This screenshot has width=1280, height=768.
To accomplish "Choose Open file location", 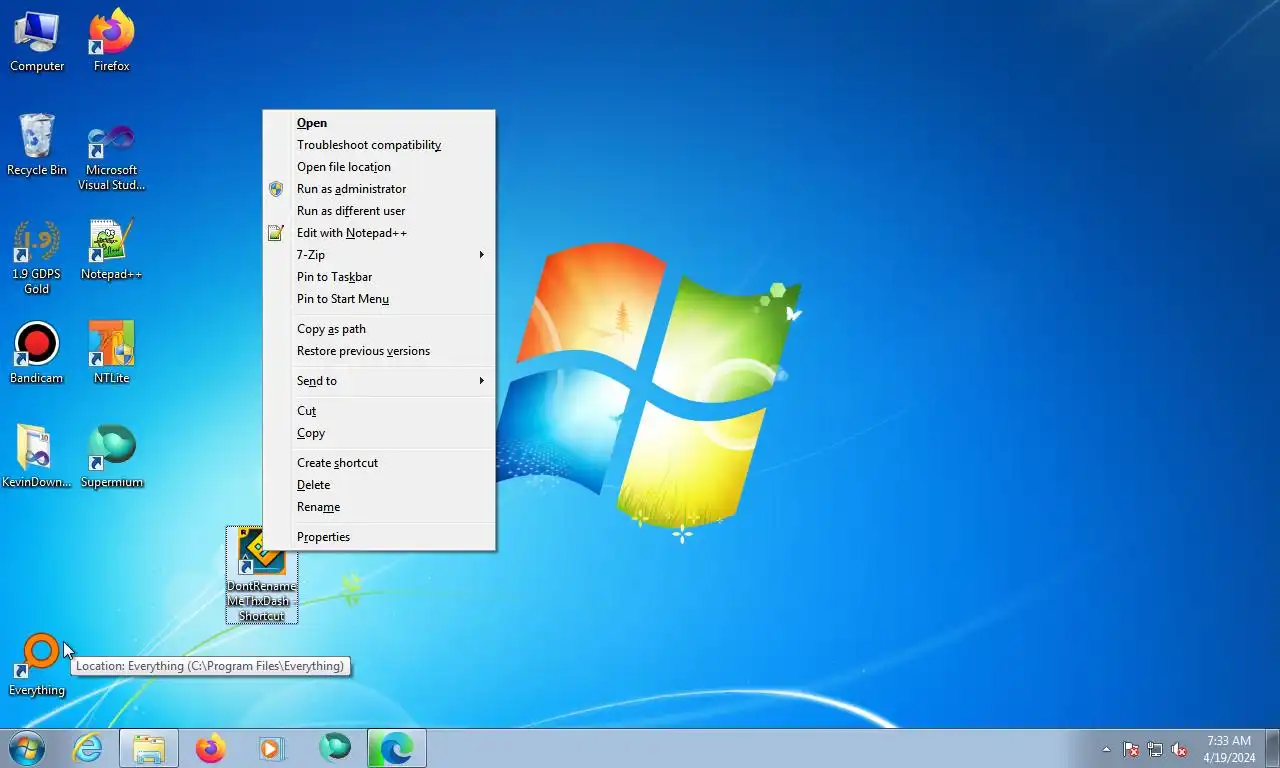I will tap(379, 167).
